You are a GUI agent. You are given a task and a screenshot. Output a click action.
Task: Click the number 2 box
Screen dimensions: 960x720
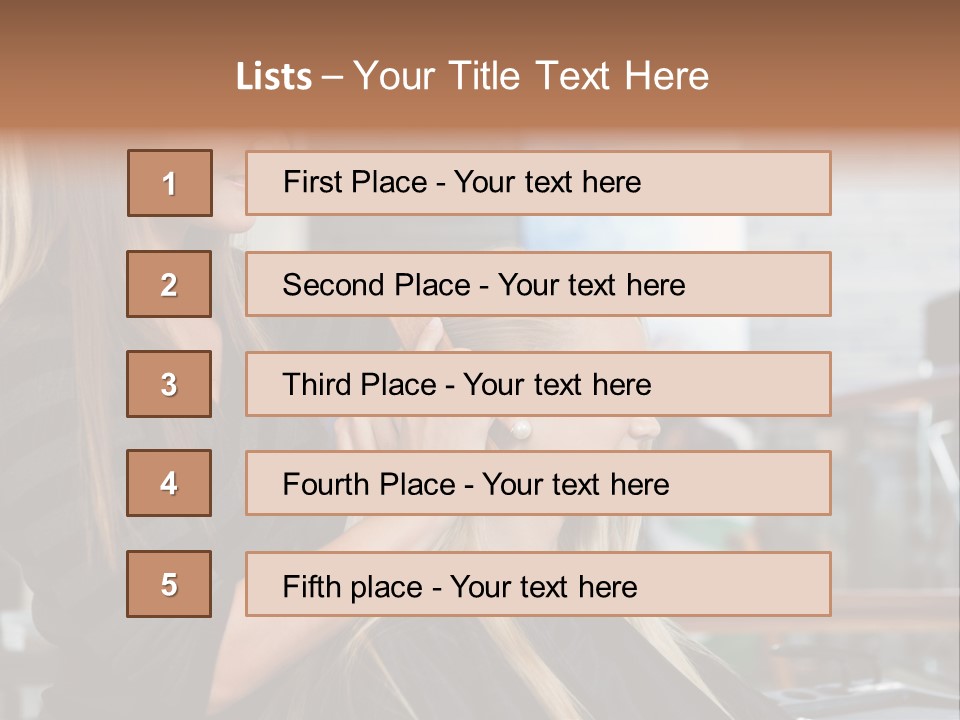pos(169,284)
